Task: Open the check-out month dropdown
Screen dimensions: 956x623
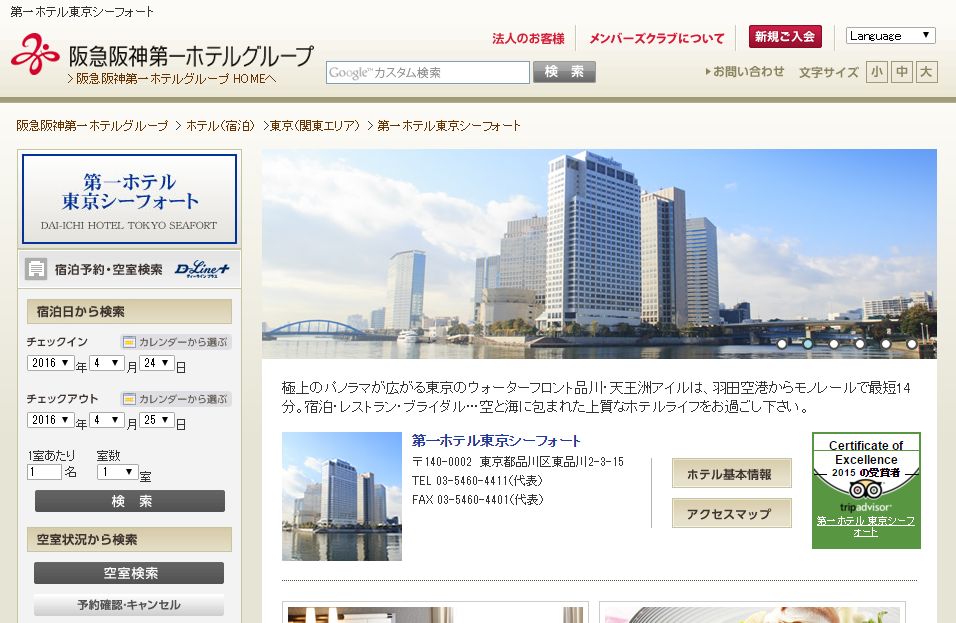Action: pyautogui.click(x=107, y=420)
